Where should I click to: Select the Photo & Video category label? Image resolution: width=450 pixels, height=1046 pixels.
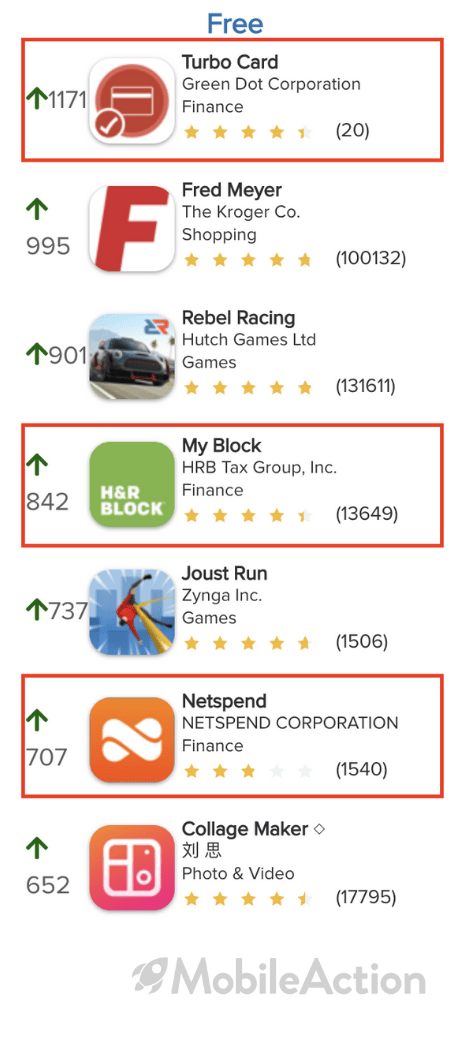tap(238, 873)
